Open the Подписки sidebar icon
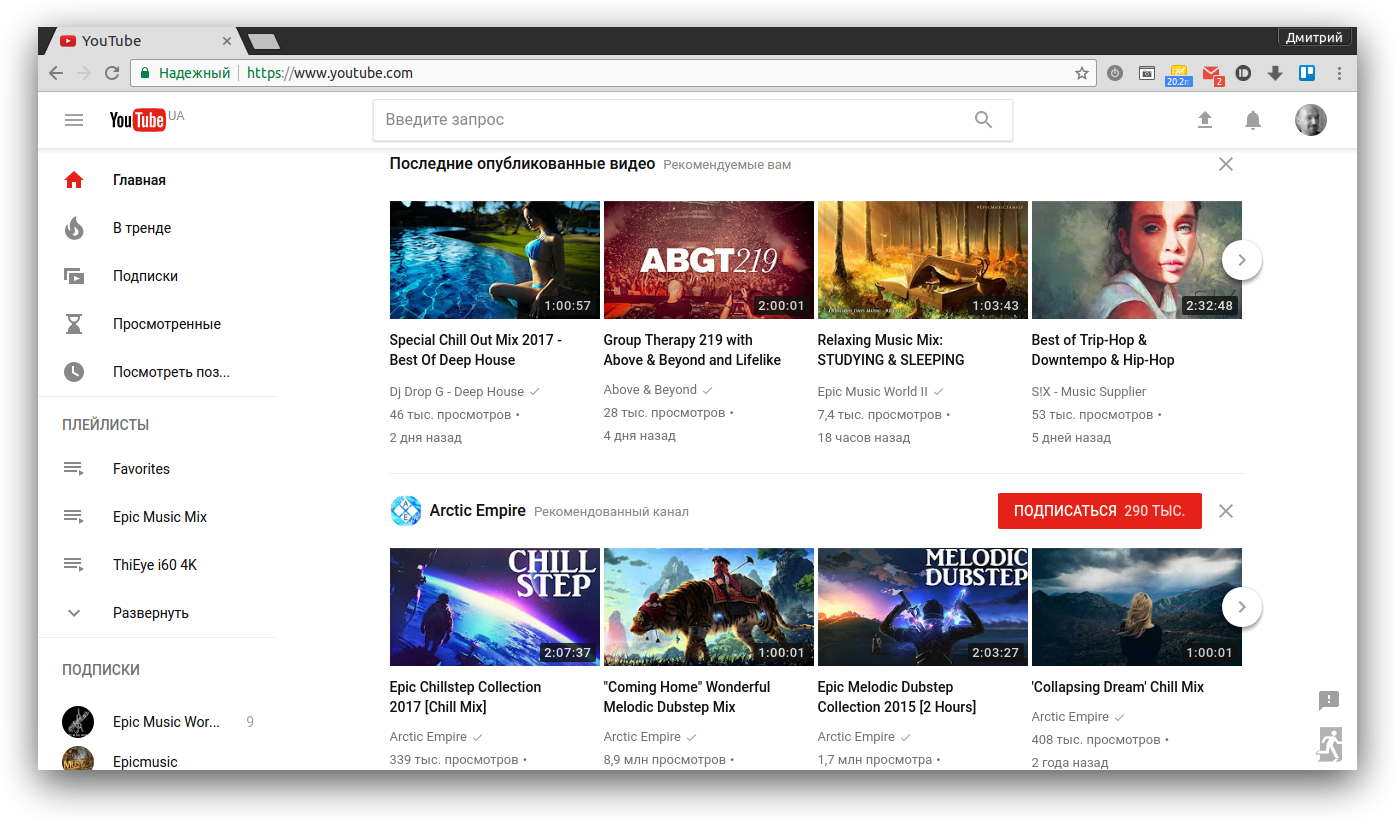This screenshot has width=1396, height=820. 74,276
